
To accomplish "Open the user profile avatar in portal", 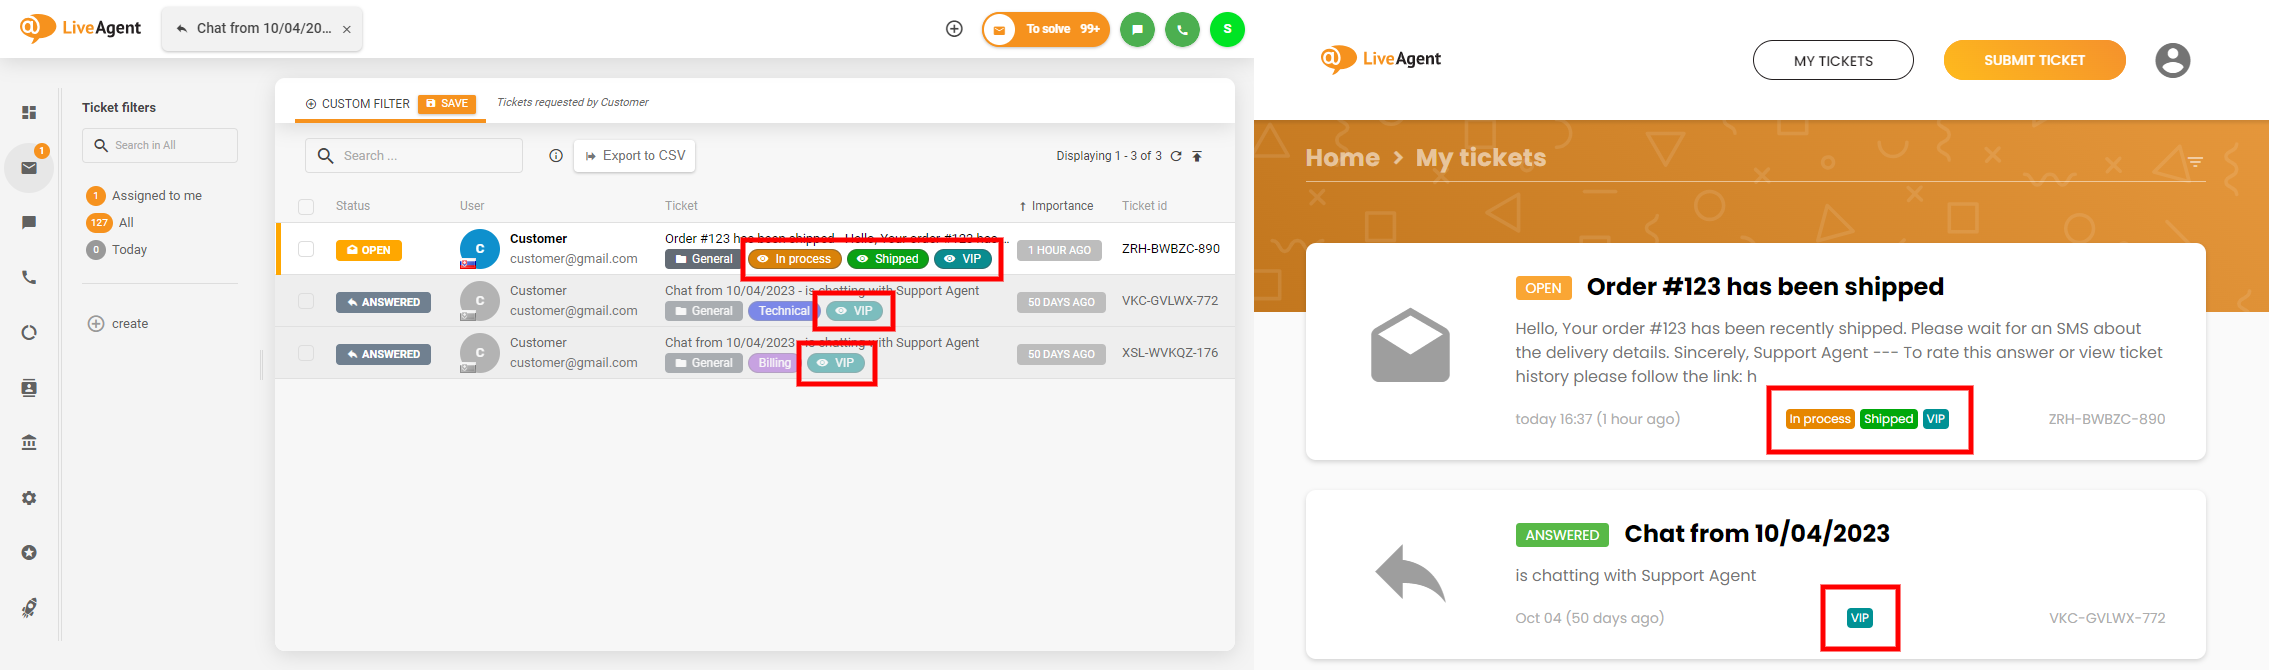I will tap(2172, 60).
